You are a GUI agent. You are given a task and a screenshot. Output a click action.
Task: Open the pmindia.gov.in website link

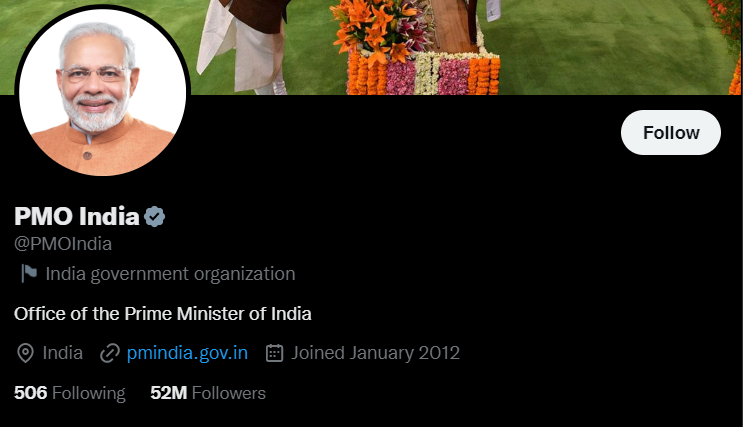[187, 353]
